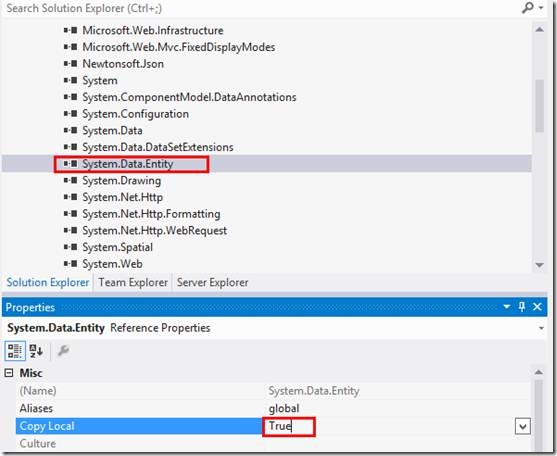Click the reference icon beside Newtonsoft.Json

(70, 64)
